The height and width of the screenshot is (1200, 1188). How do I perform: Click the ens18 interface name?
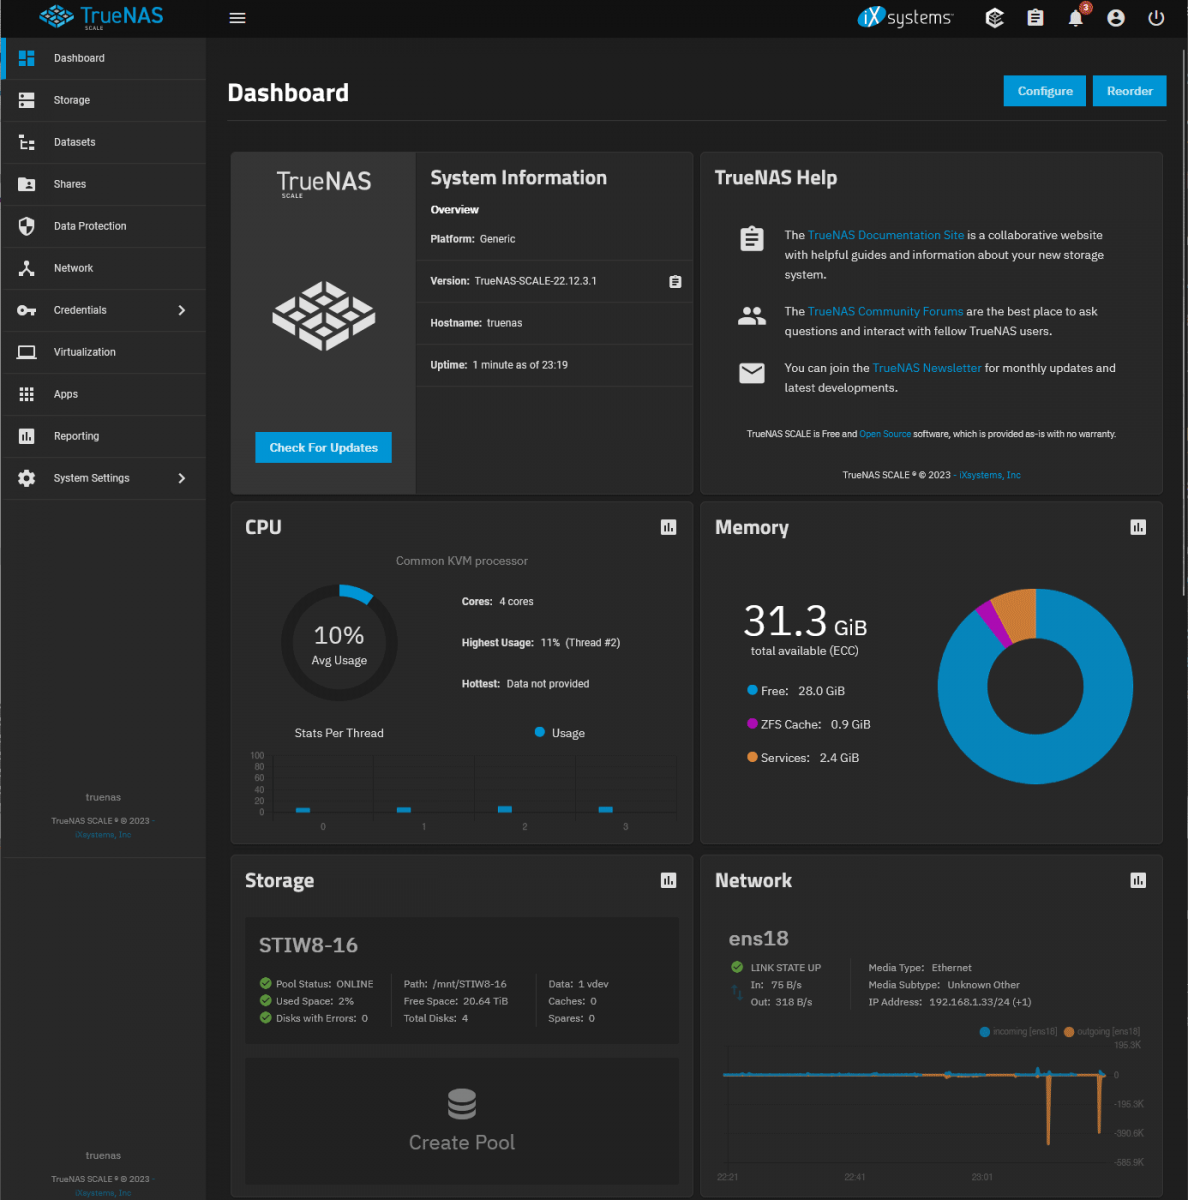click(759, 938)
